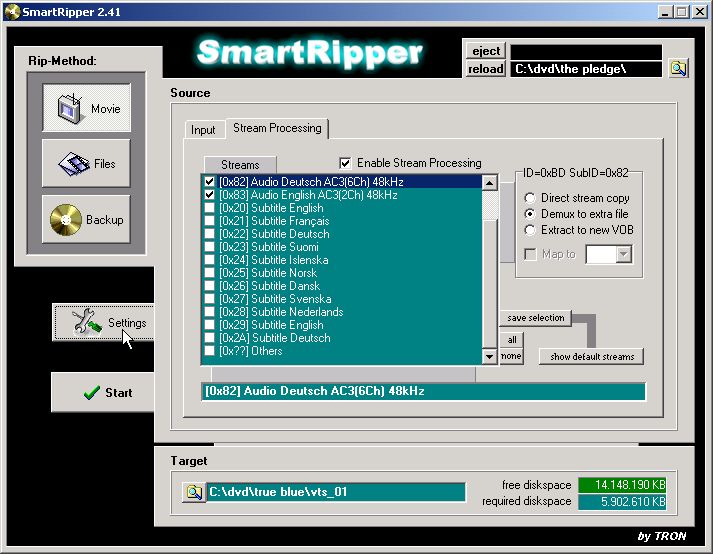Check the 0x28 Subtitle Nederlands stream

(209, 312)
